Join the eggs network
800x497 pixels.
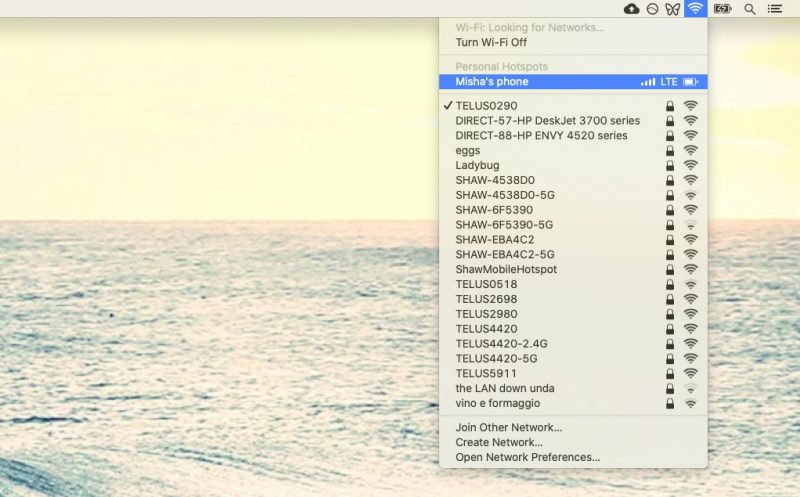(573, 150)
